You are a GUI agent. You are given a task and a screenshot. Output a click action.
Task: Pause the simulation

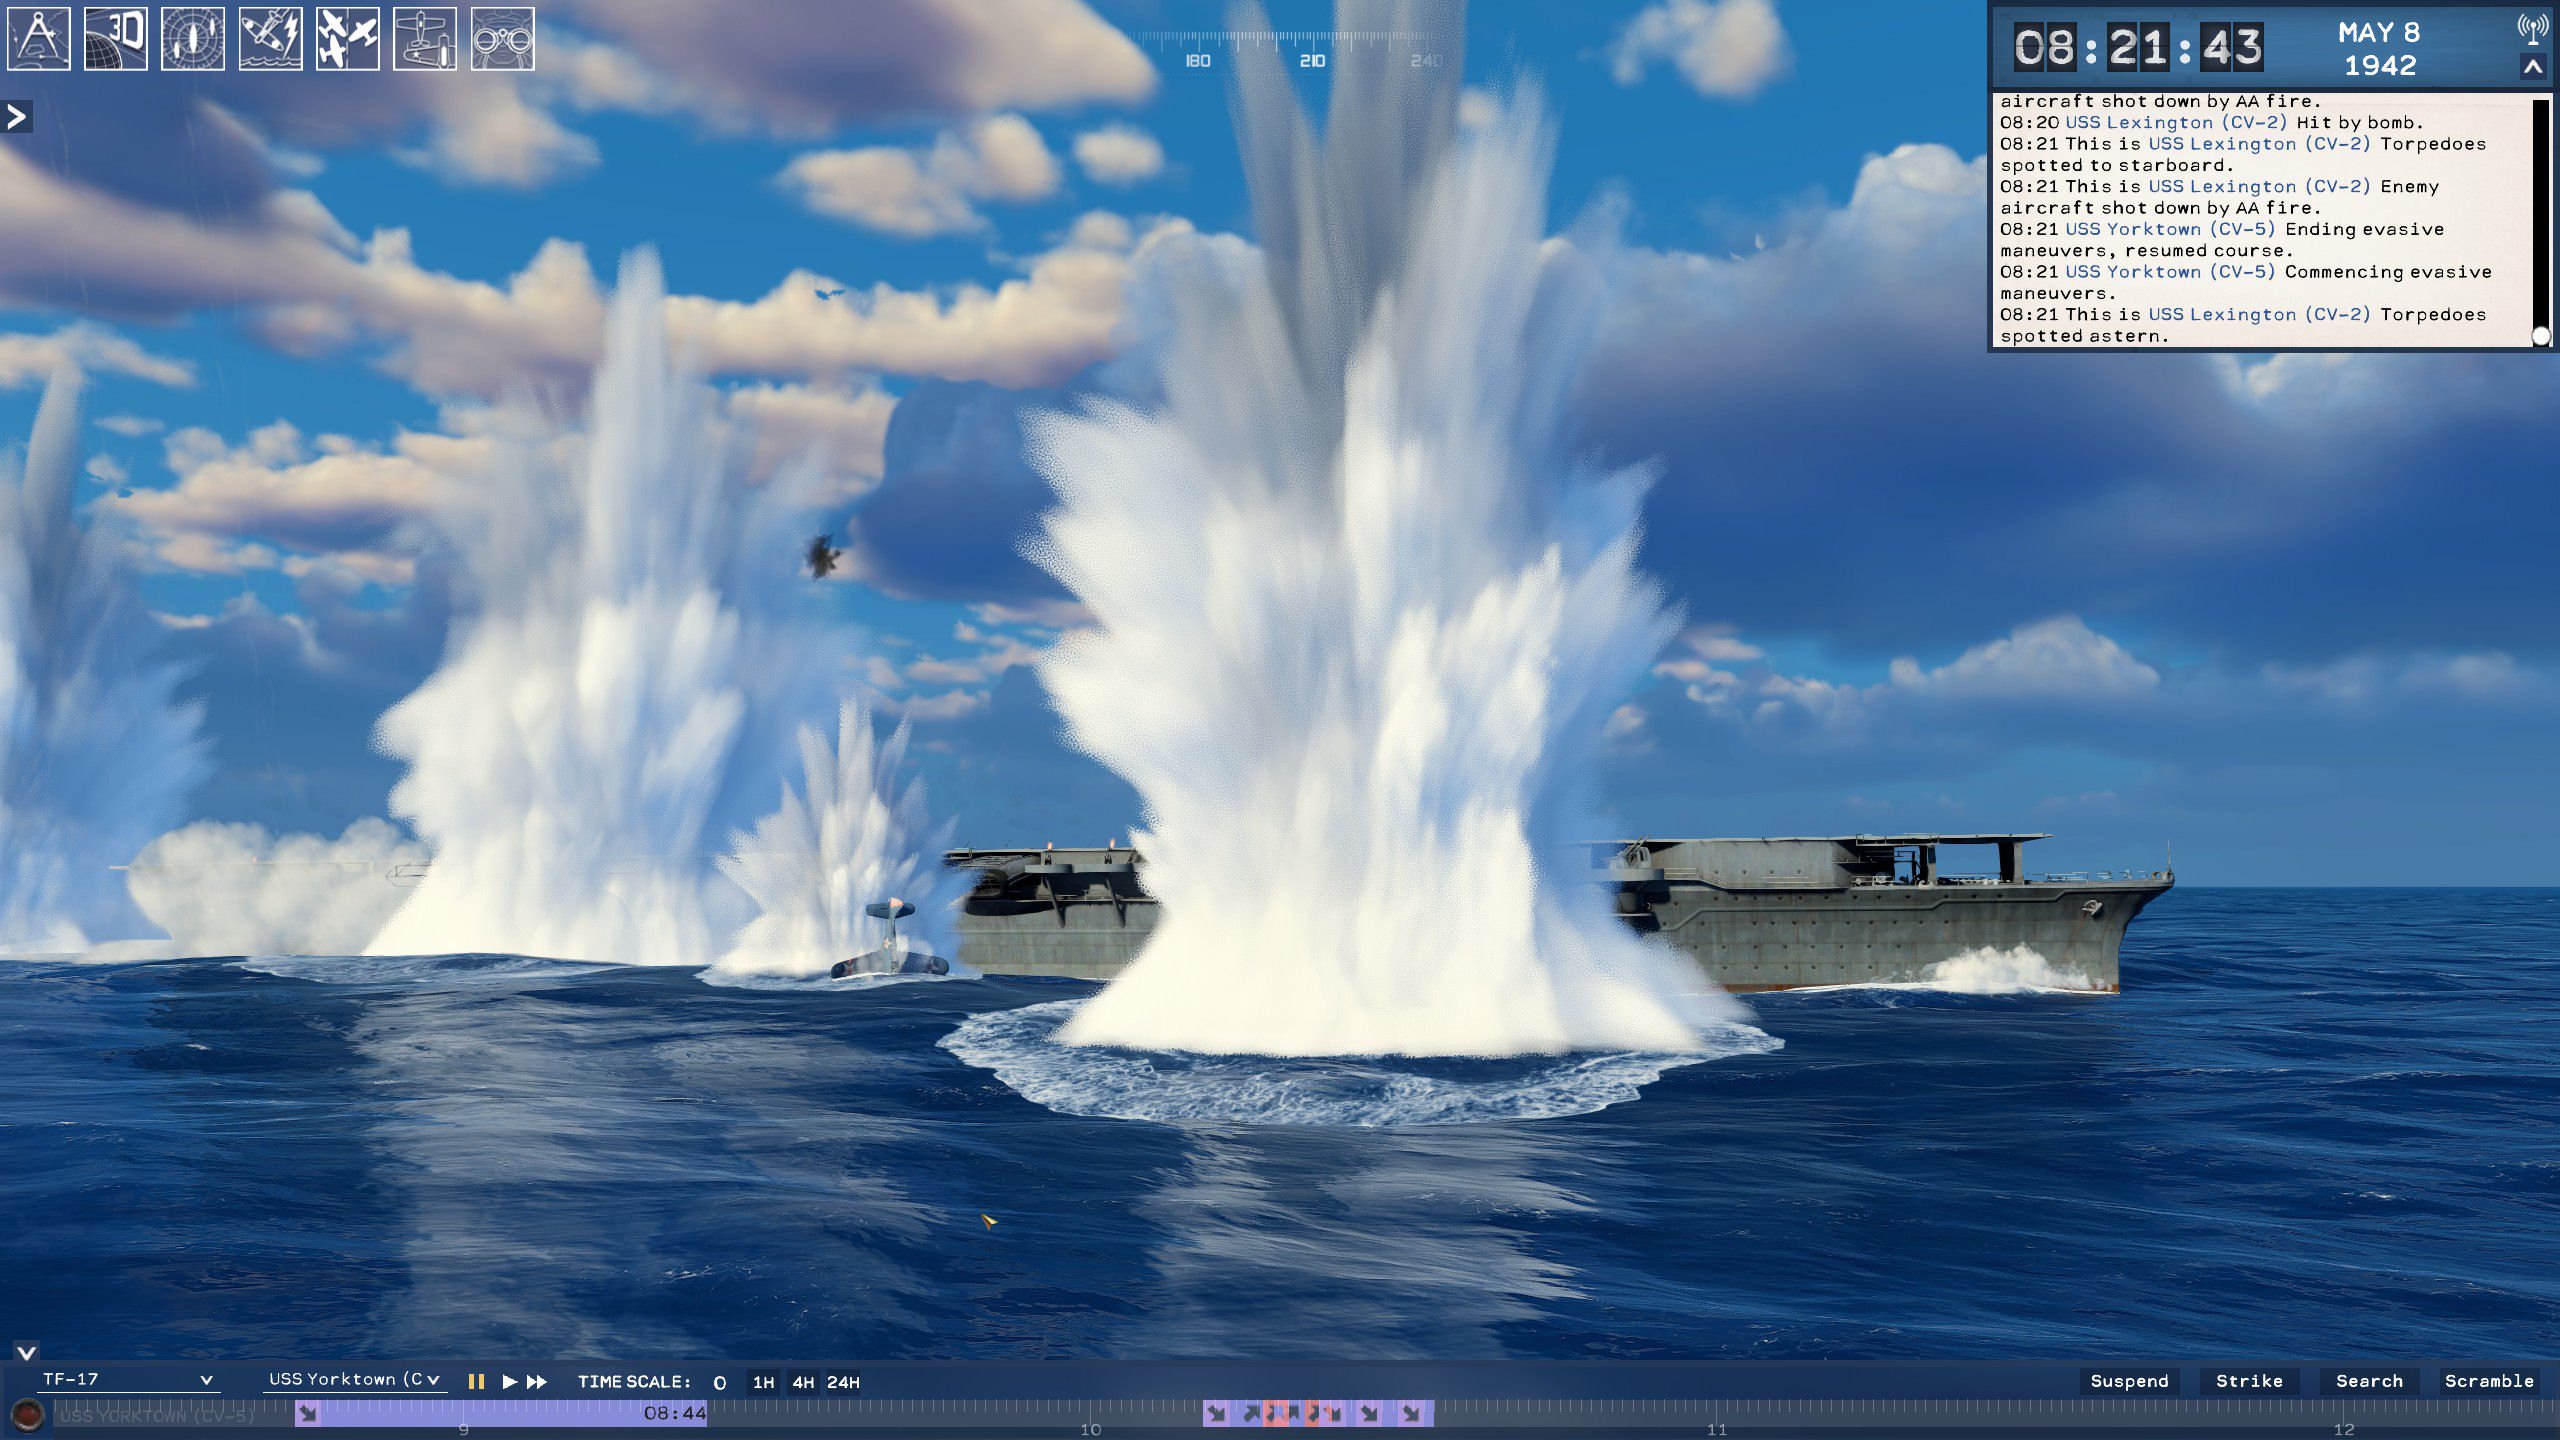(x=476, y=1381)
